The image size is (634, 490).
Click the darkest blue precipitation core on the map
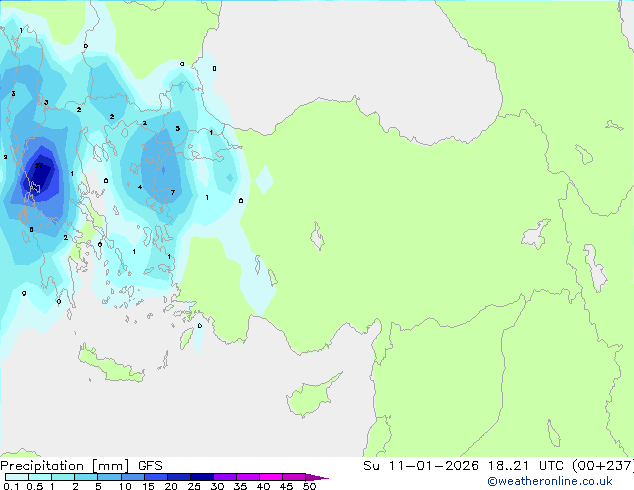point(40,176)
